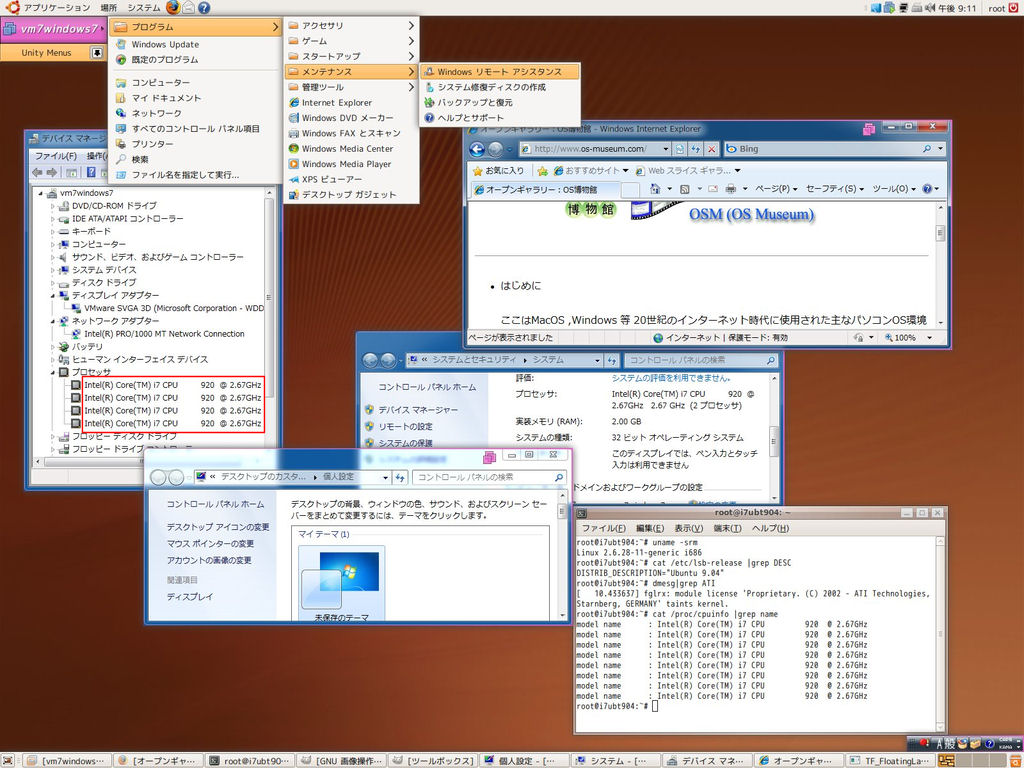This screenshot has height=768, width=1024.
Task: Click the IE address field with os-museum.com
Action: point(591,149)
